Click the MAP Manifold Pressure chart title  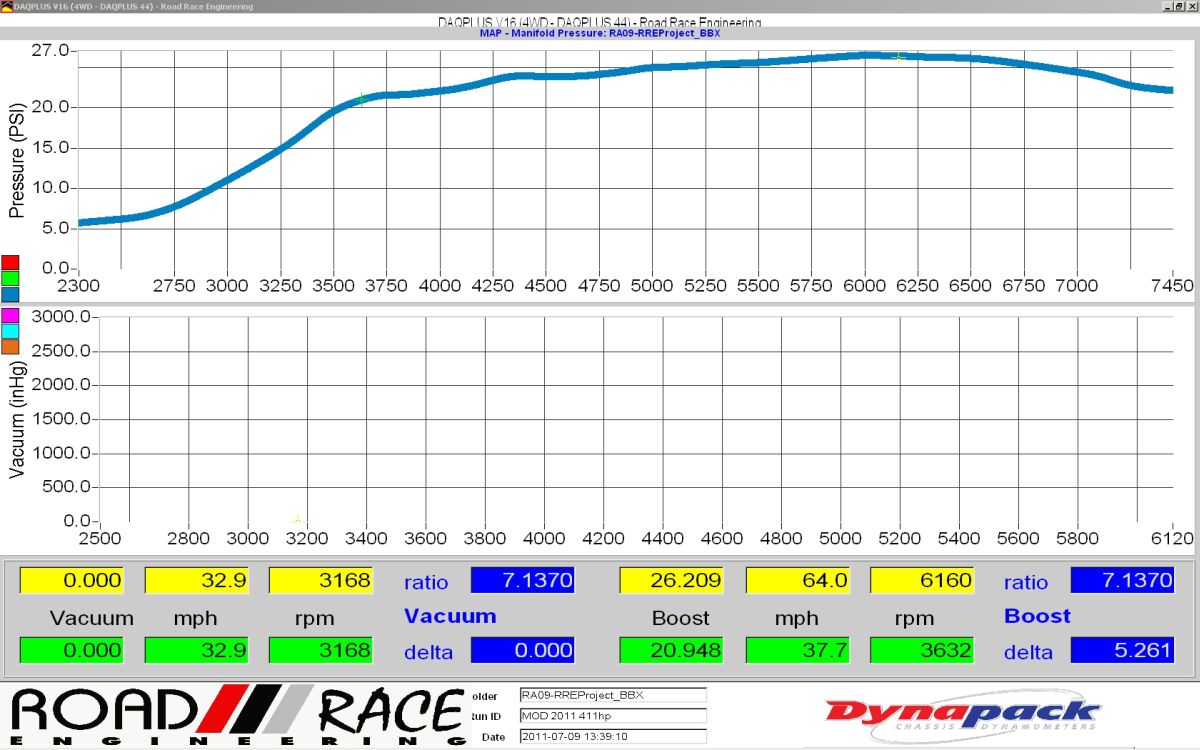[600, 33]
